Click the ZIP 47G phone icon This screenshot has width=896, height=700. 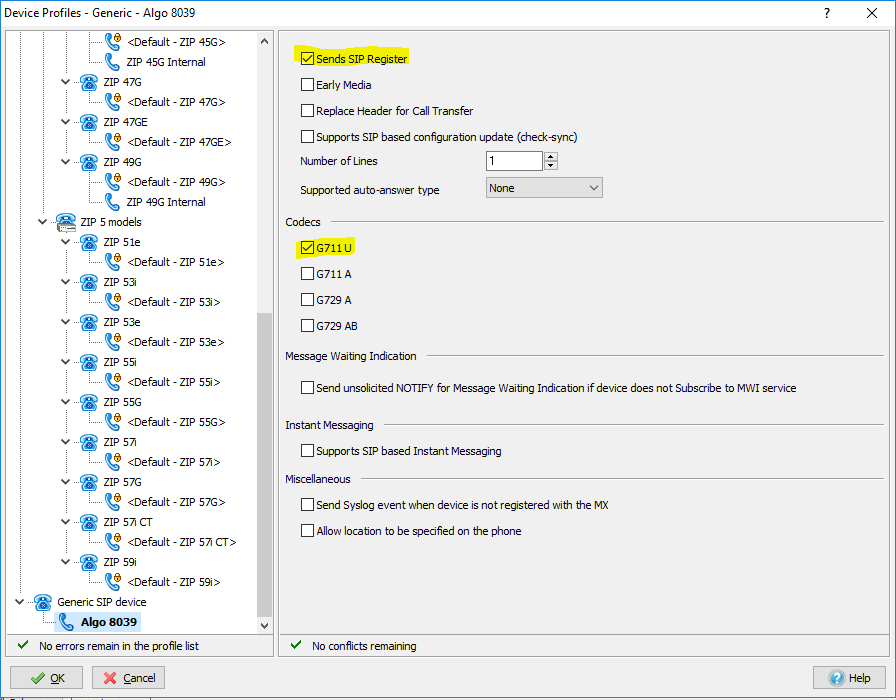pos(89,82)
